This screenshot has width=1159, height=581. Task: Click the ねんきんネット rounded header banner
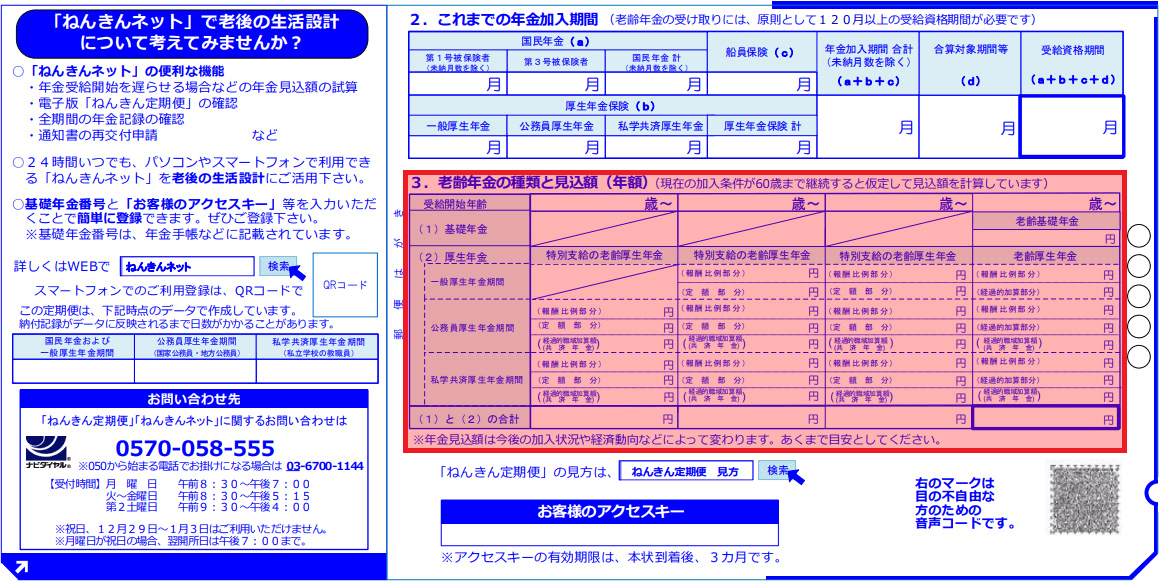[192, 34]
